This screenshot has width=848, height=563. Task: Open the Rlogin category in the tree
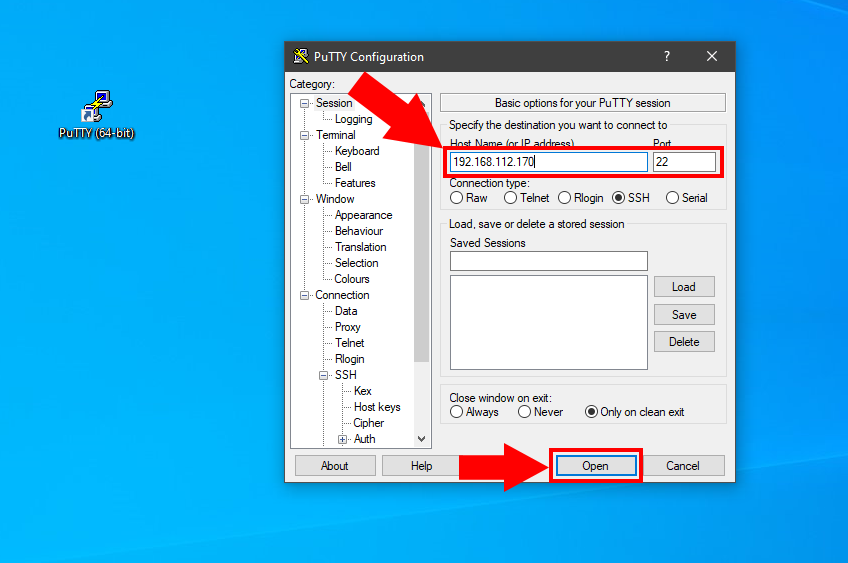point(349,359)
